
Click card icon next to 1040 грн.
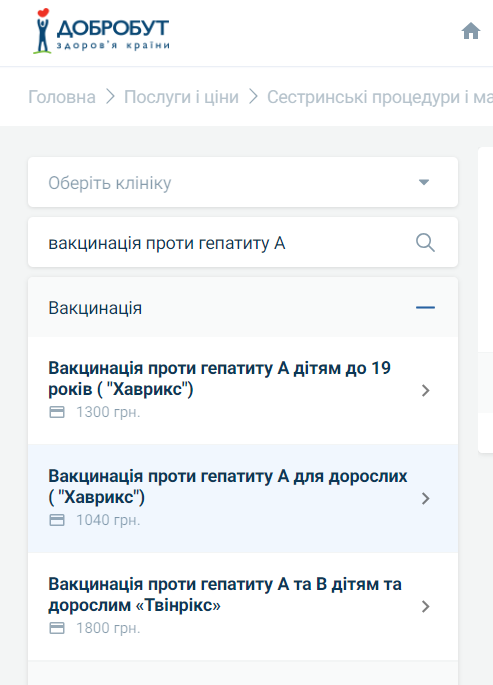57,520
